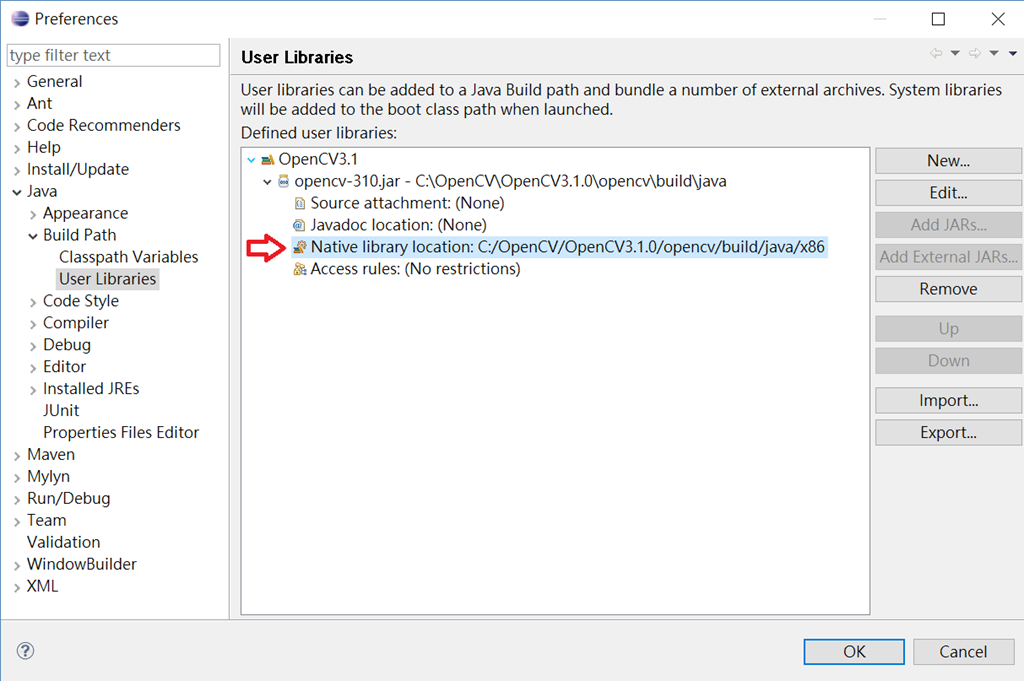Collapse the opencv-310.jar entry
Viewport: 1024px width, 681px height.
click(267, 182)
